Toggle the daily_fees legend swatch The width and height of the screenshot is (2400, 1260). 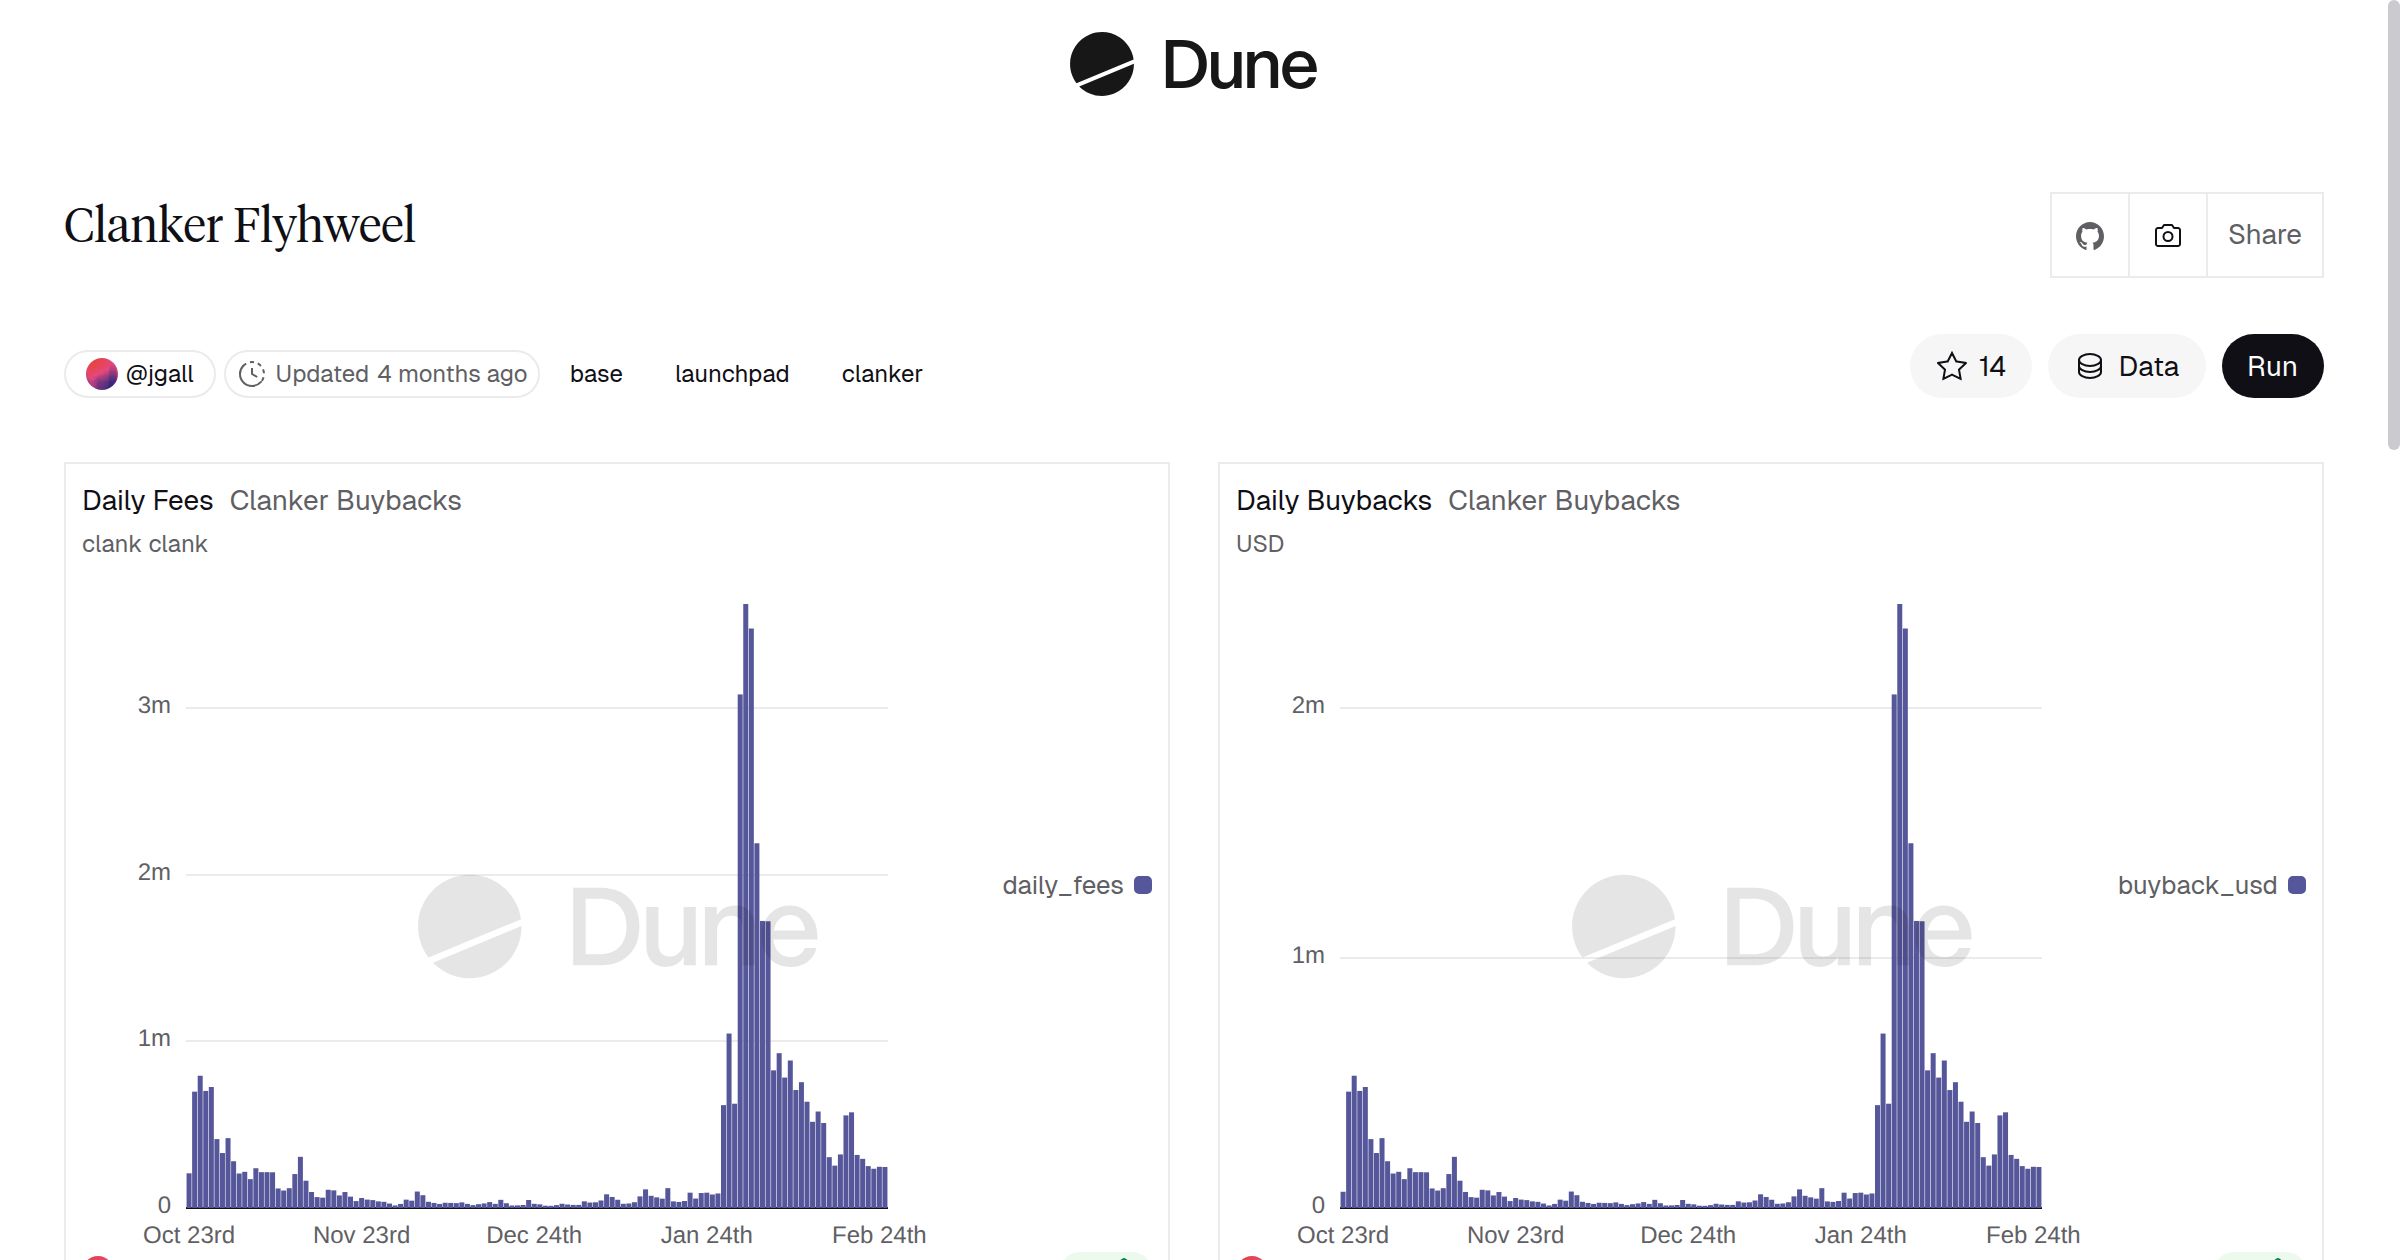point(1143,885)
